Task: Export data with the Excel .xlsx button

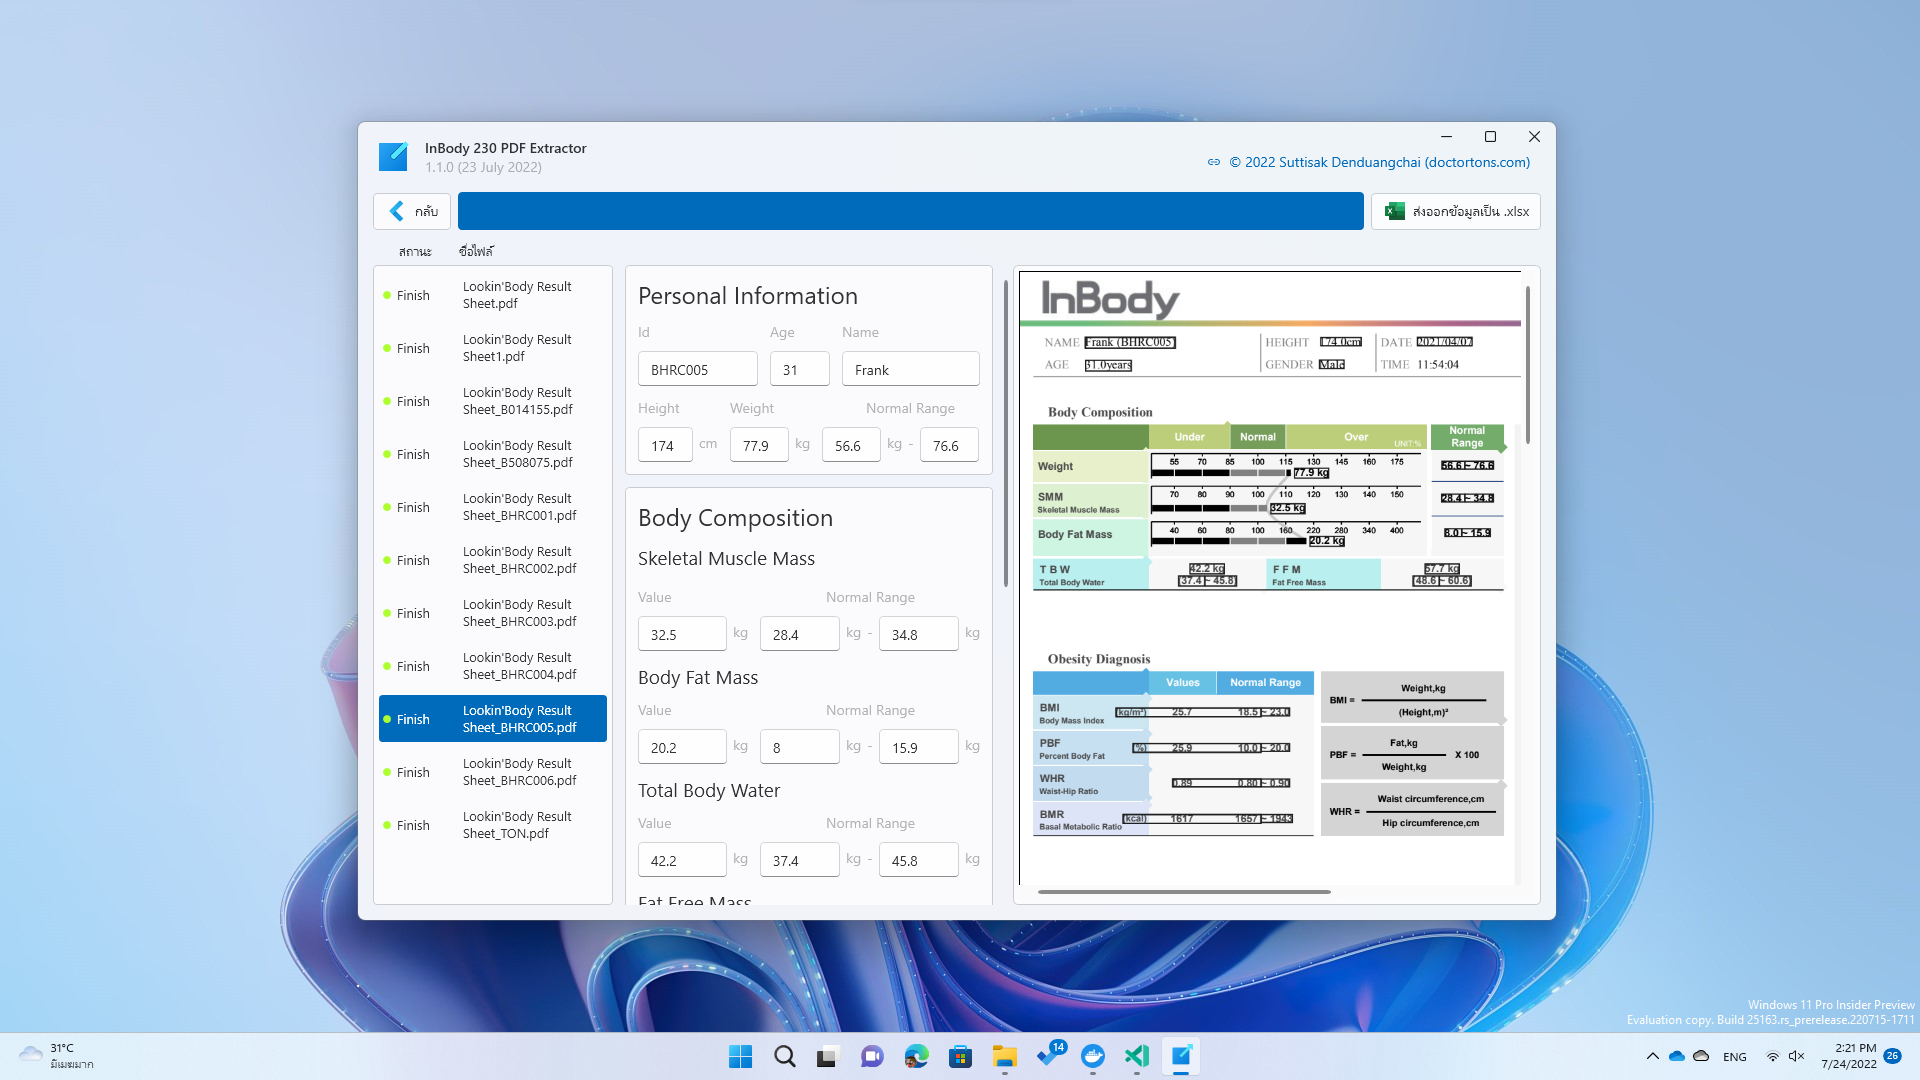Action: 1455,211
